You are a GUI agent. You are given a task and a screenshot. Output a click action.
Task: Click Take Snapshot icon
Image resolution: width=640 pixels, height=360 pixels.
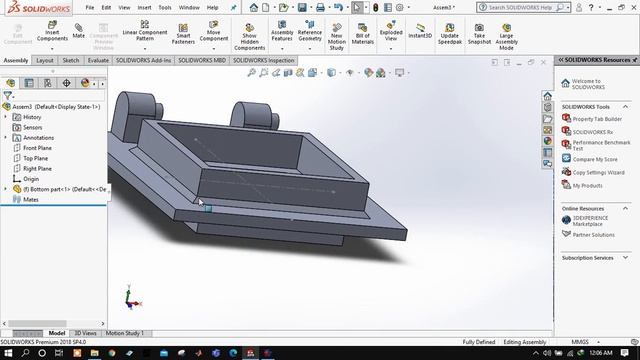tap(479, 34)
